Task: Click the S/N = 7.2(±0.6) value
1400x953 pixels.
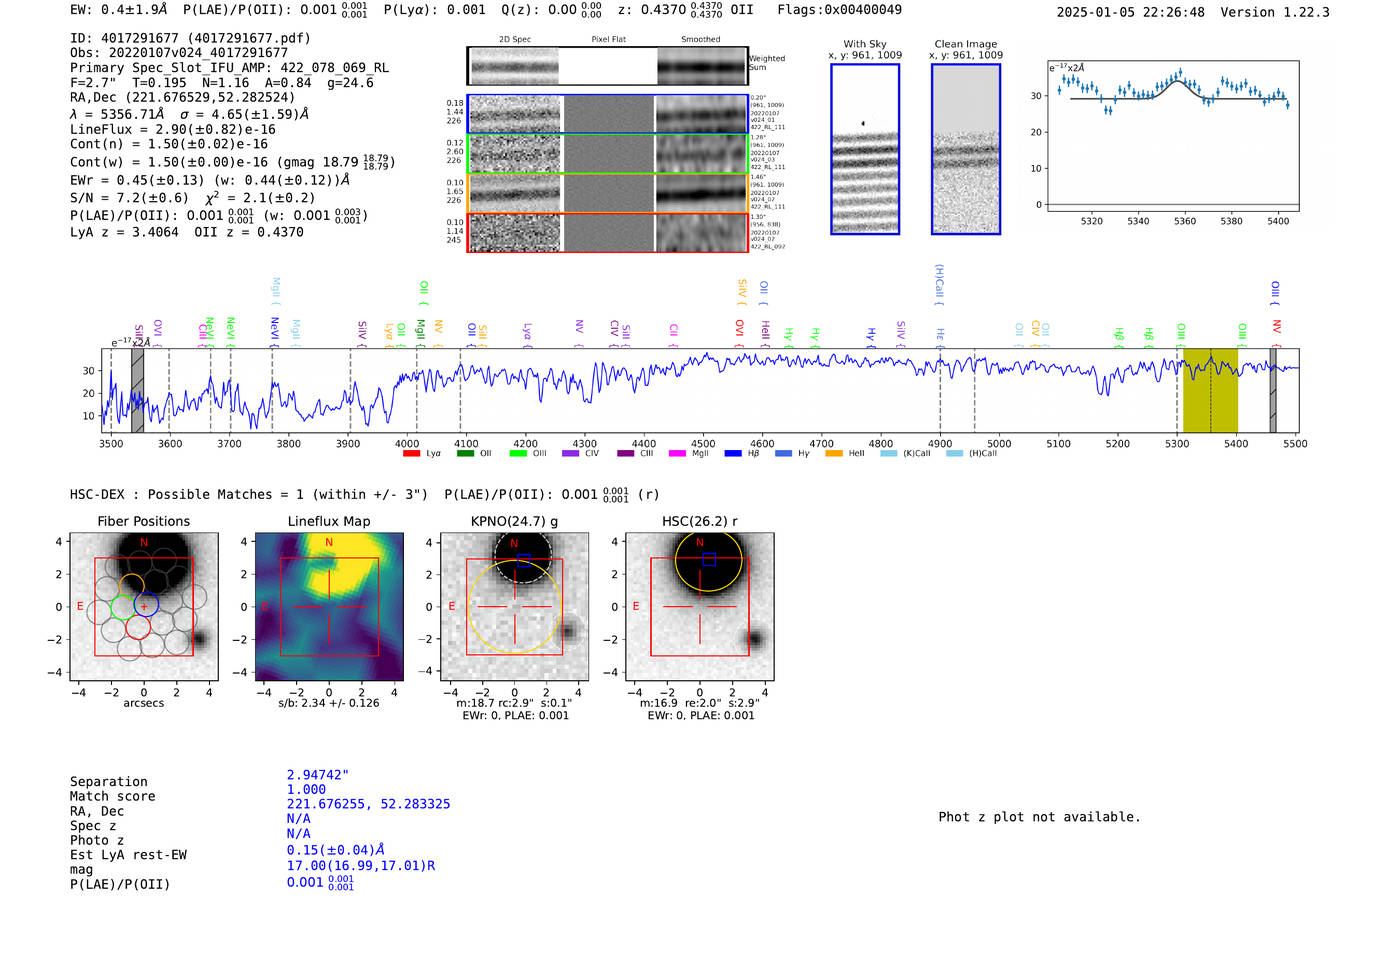Action: pos(129,198)
